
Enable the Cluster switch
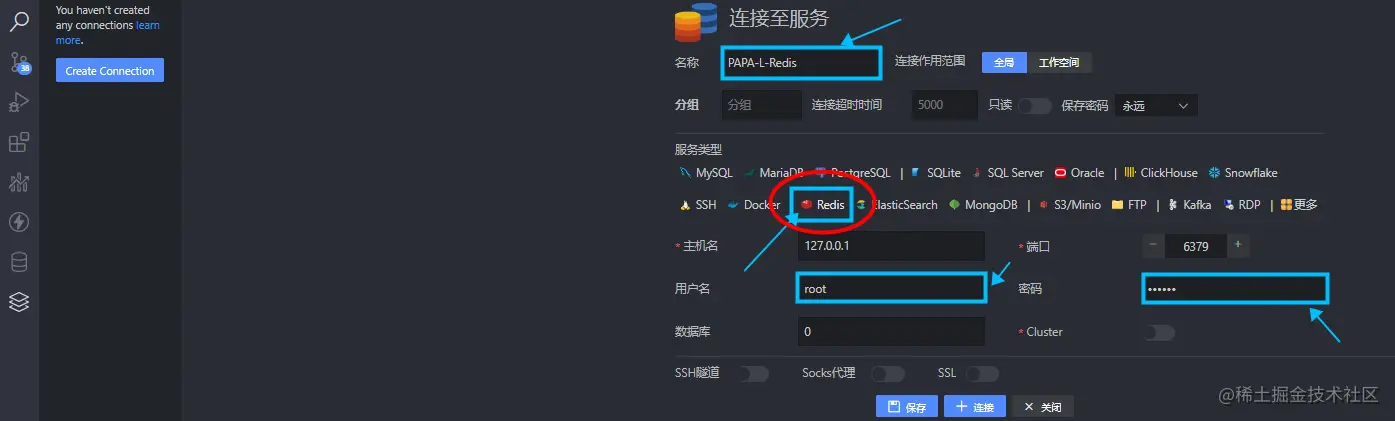coord(1158,332)
